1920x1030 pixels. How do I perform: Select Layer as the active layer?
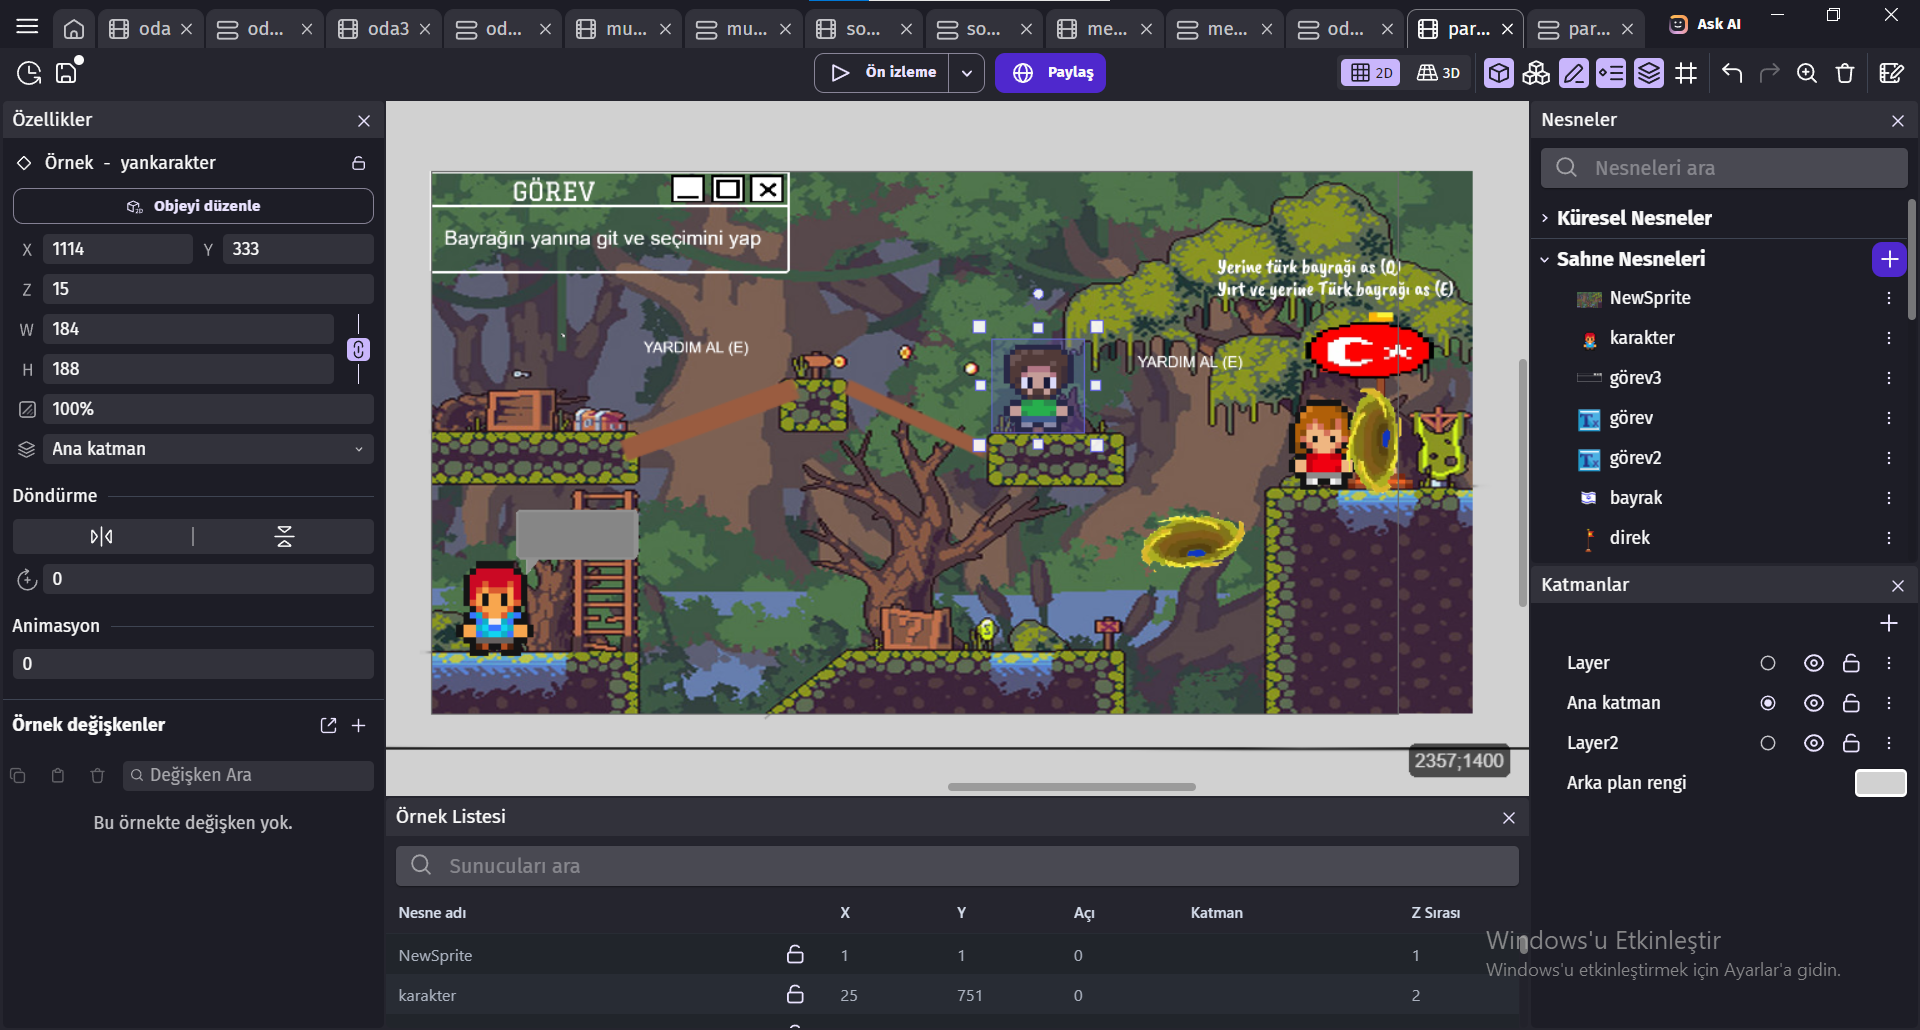1768,664
